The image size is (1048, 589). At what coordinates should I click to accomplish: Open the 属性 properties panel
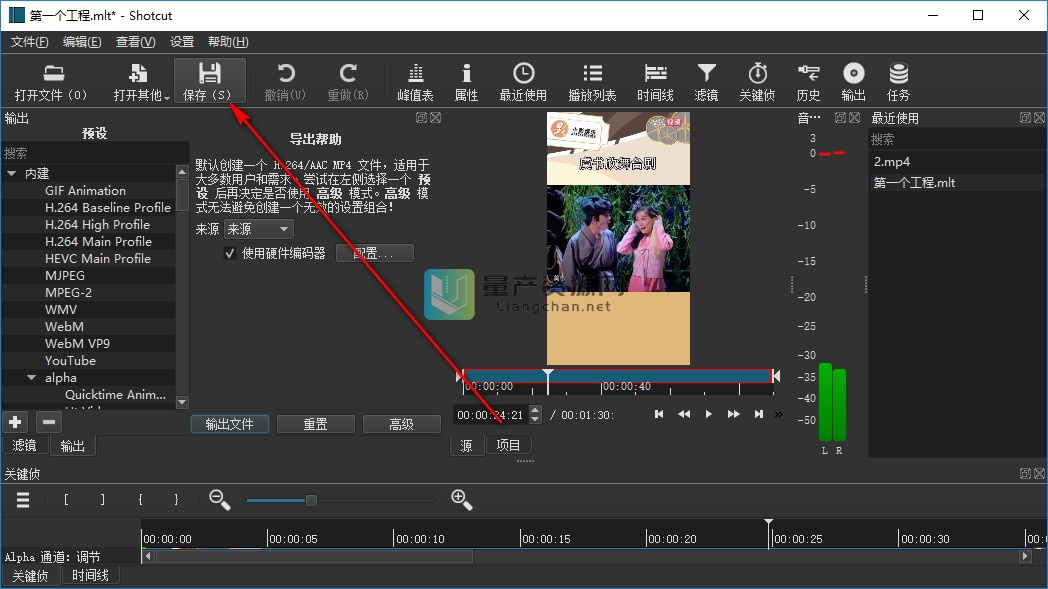click(466, 82)
